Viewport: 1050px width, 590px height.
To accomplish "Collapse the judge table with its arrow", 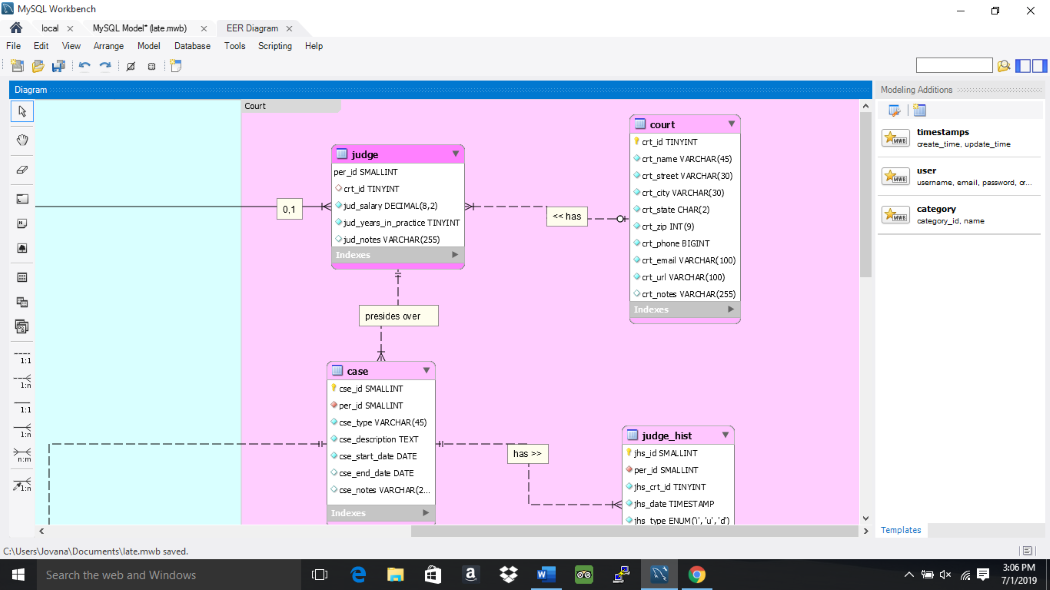I will tap(456, 154).
